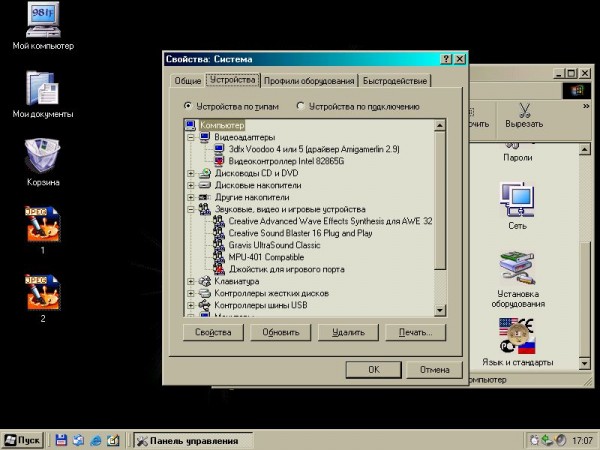The width and height of the screenshot is (600, 450).
Task: Click the Пароли icon in Control Panel
Action: (517, 147)
